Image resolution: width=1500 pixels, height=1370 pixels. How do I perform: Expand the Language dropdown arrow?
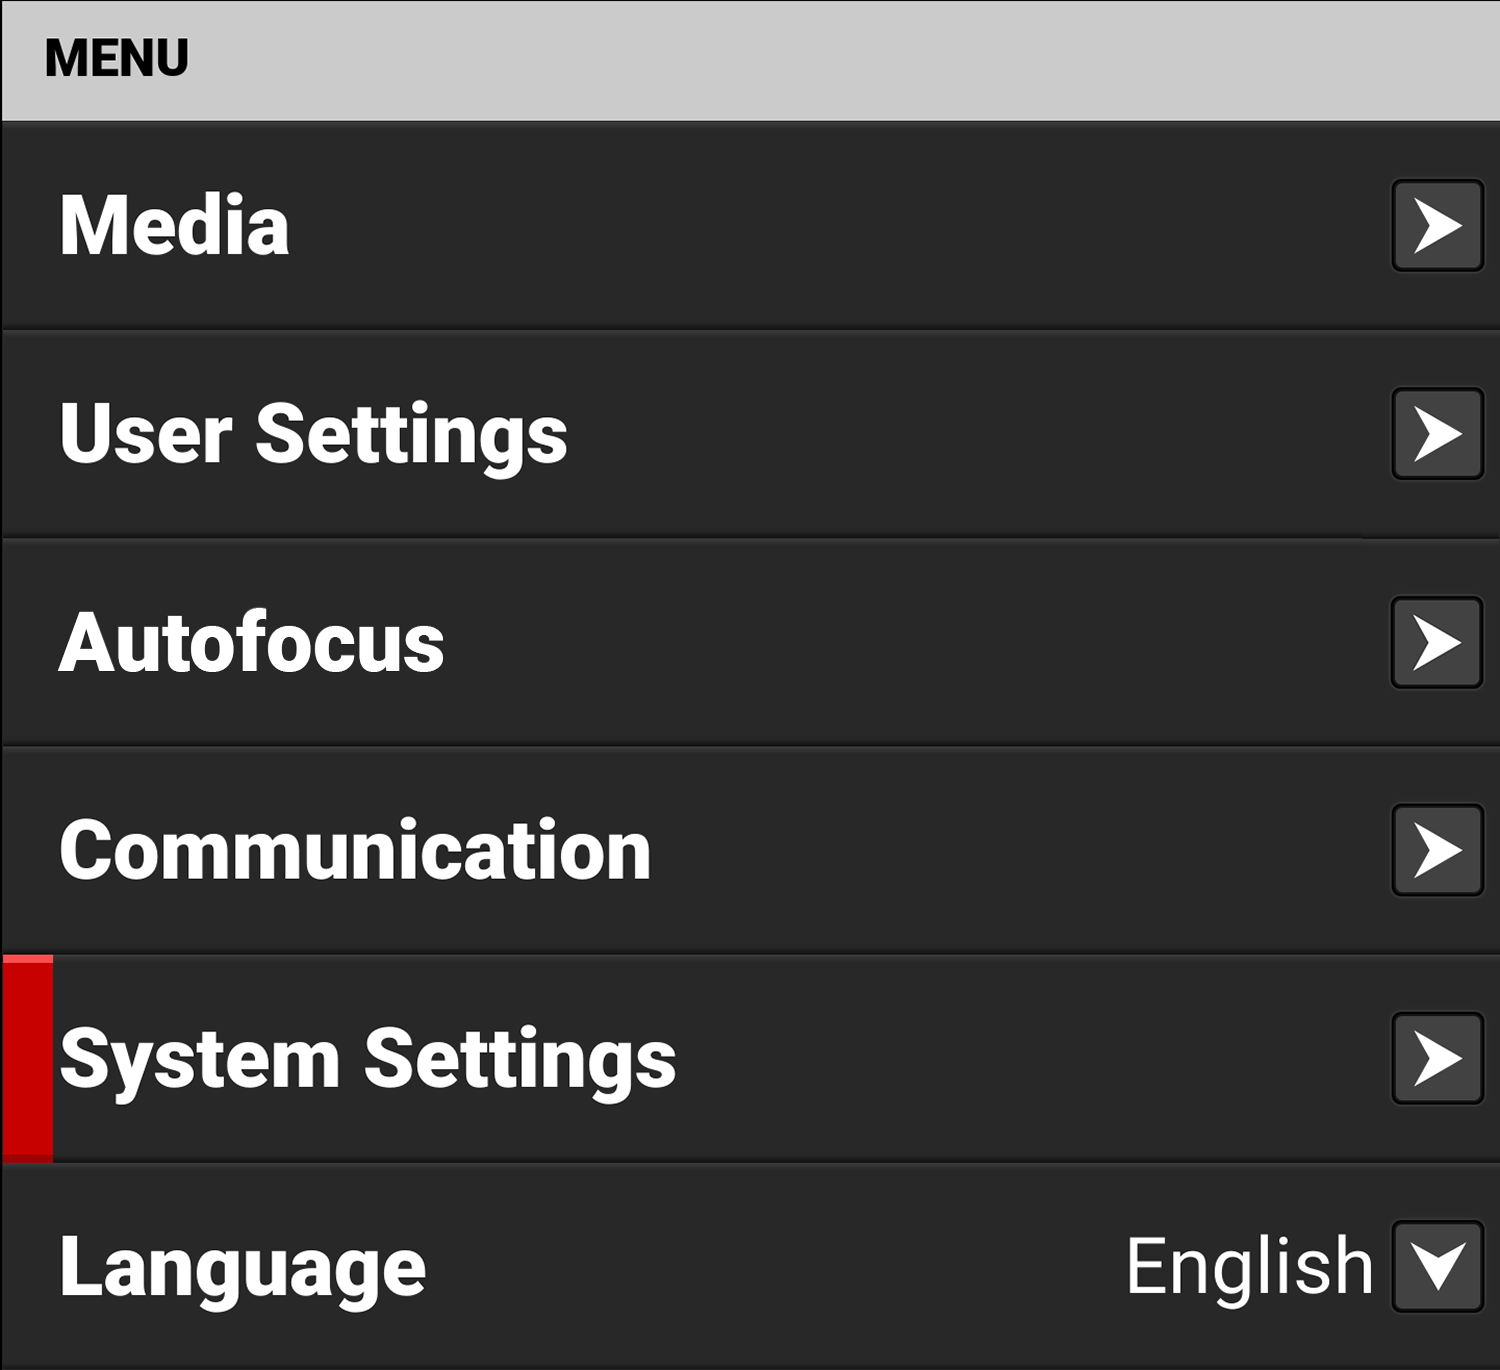click(x=1437, y=1266)
